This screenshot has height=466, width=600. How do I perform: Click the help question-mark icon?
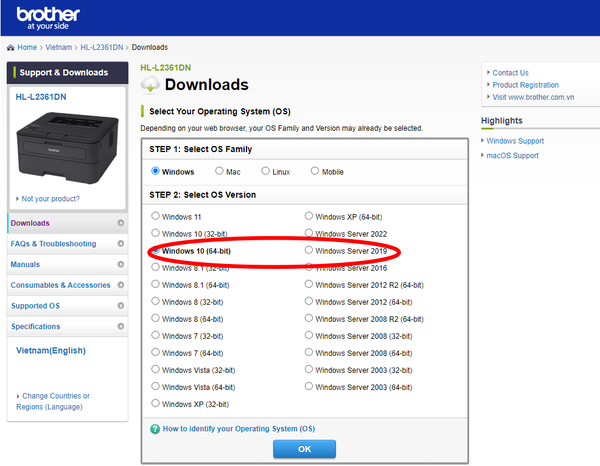point(155,429)
